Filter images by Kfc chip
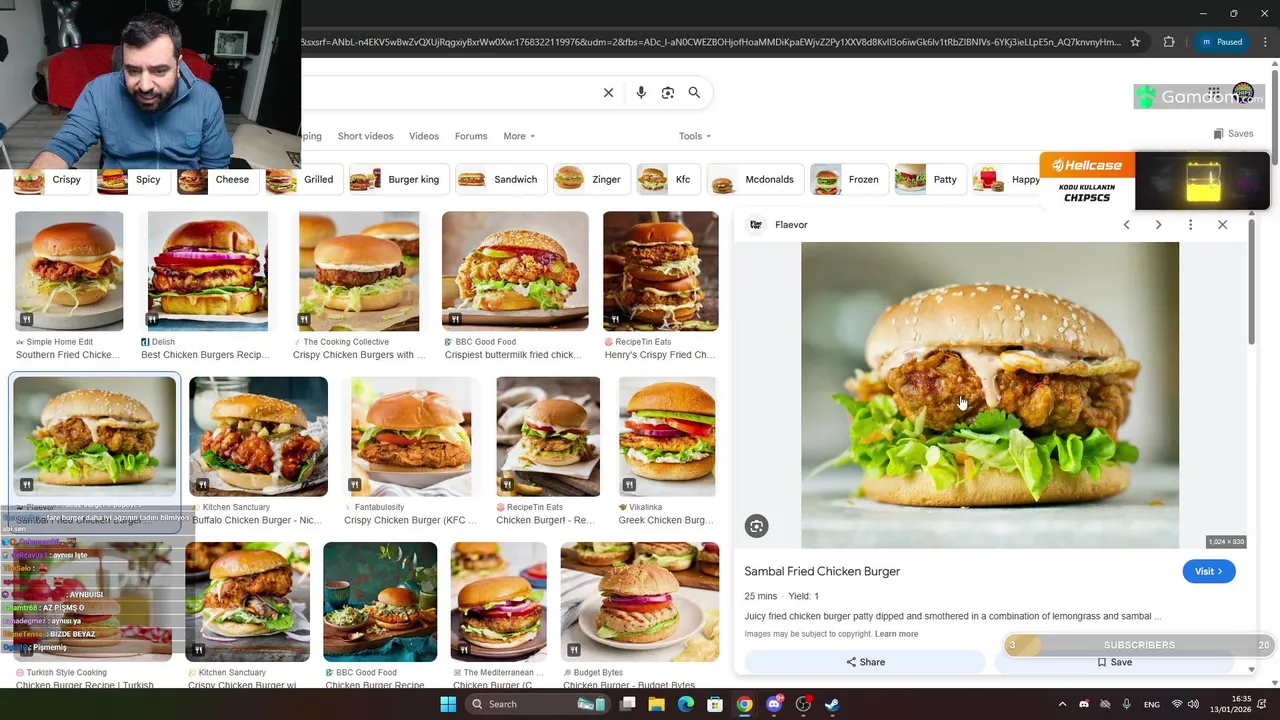This screenshot has width=1280, height=720. click(668, 180)
